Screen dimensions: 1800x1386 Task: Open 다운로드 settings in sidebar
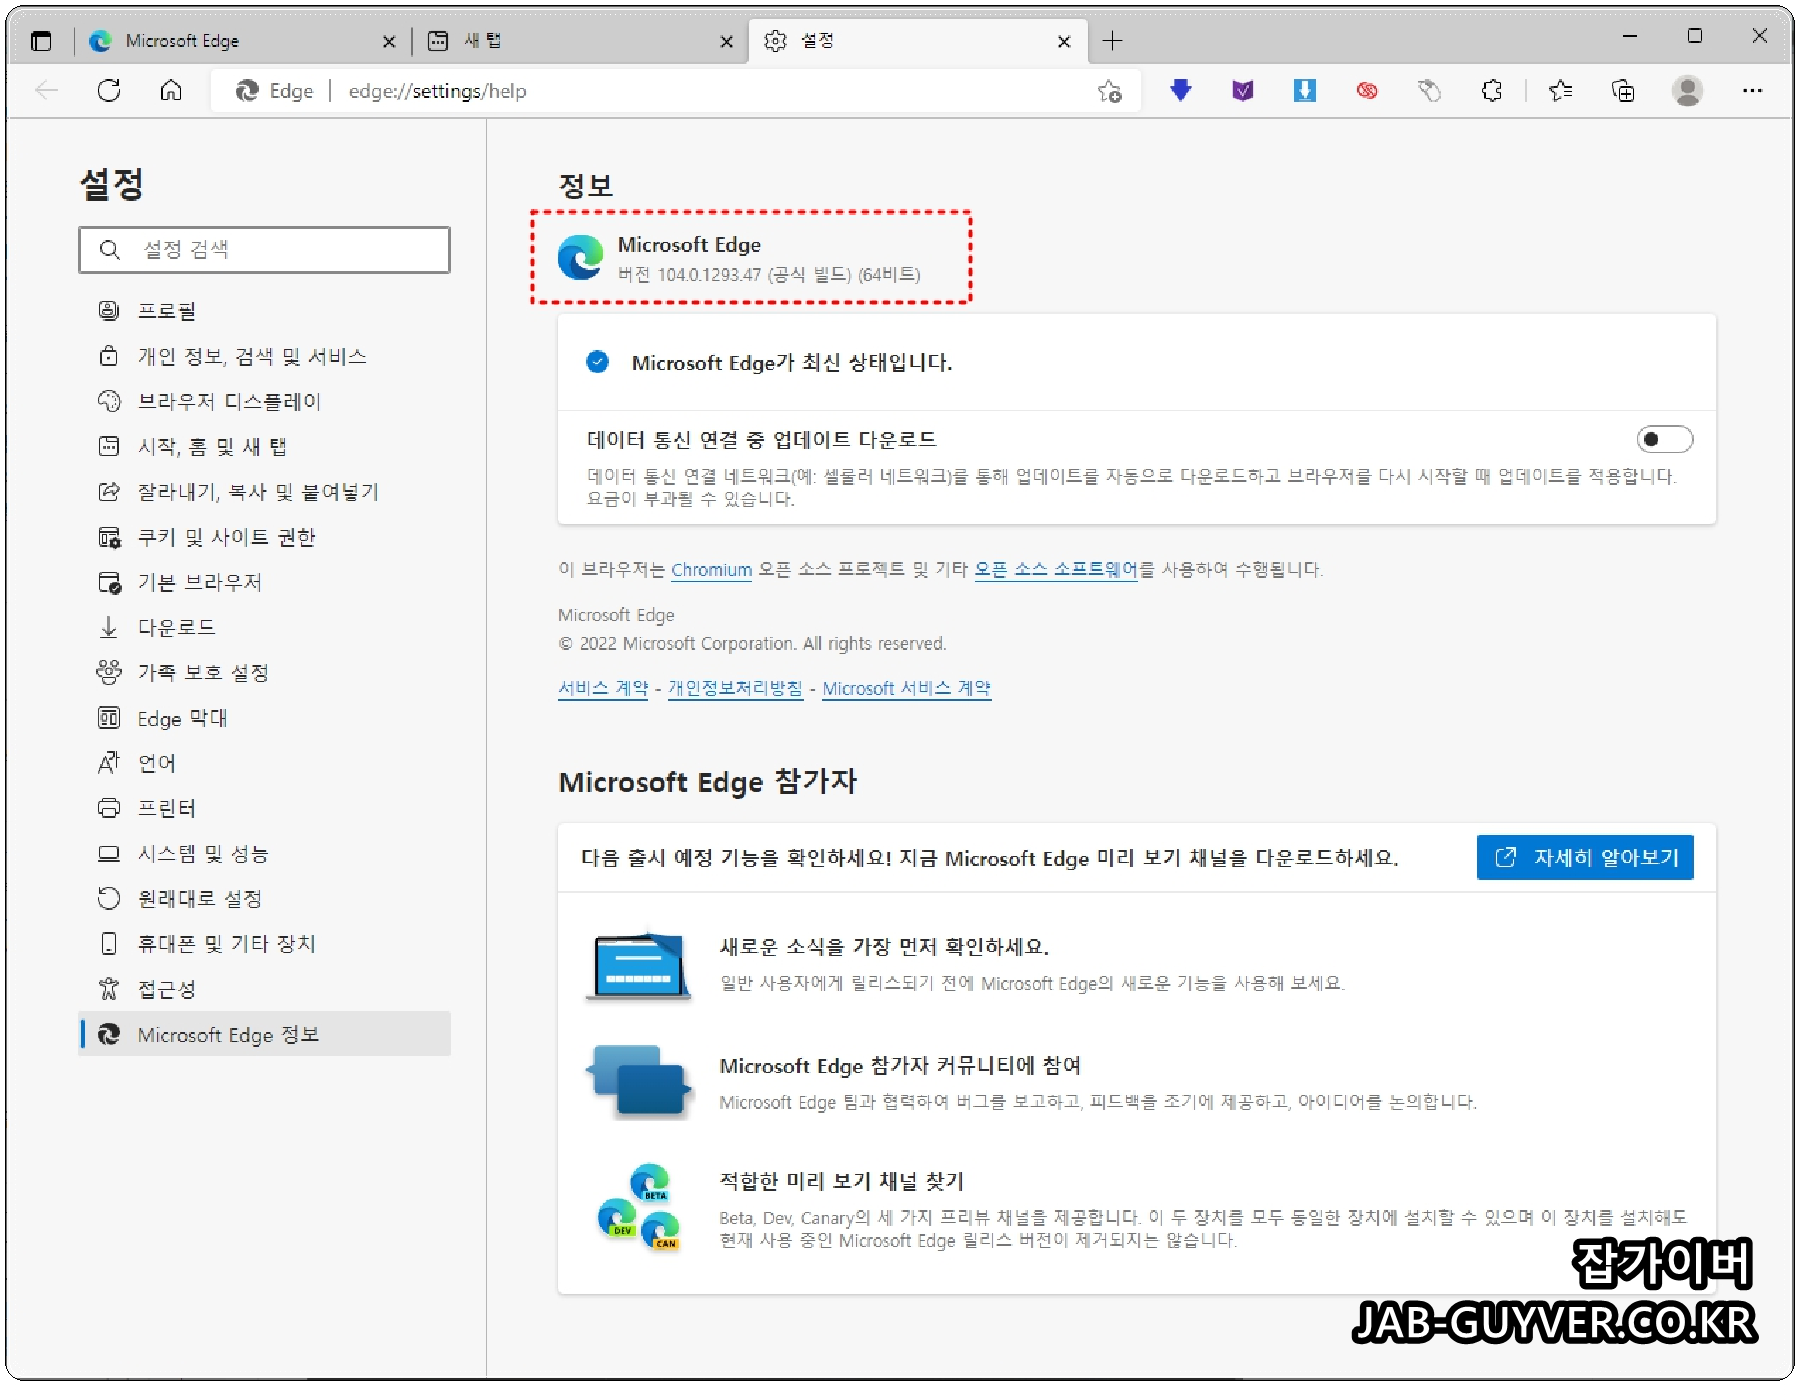pos(265,627)
